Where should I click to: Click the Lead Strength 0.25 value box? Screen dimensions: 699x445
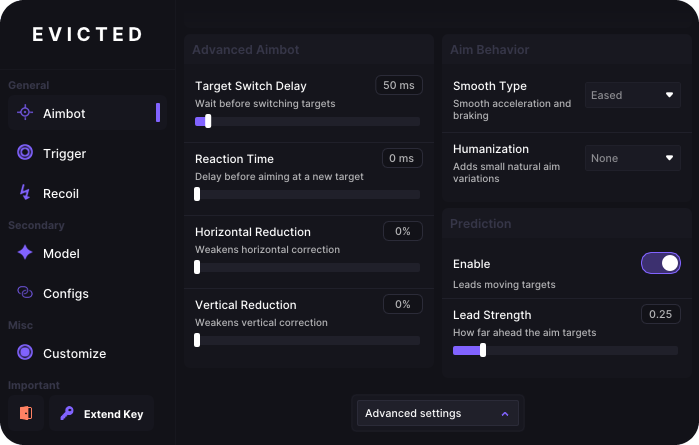point(661,314)
